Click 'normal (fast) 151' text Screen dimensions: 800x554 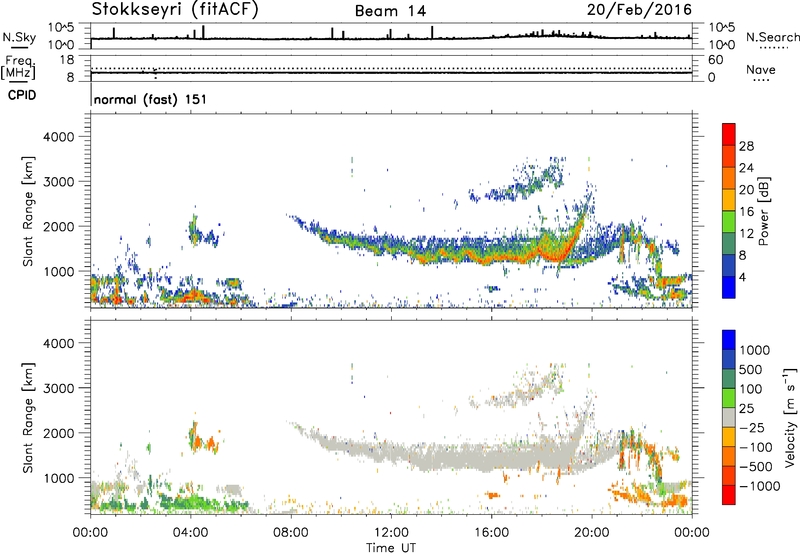click(x=151, y=99)
